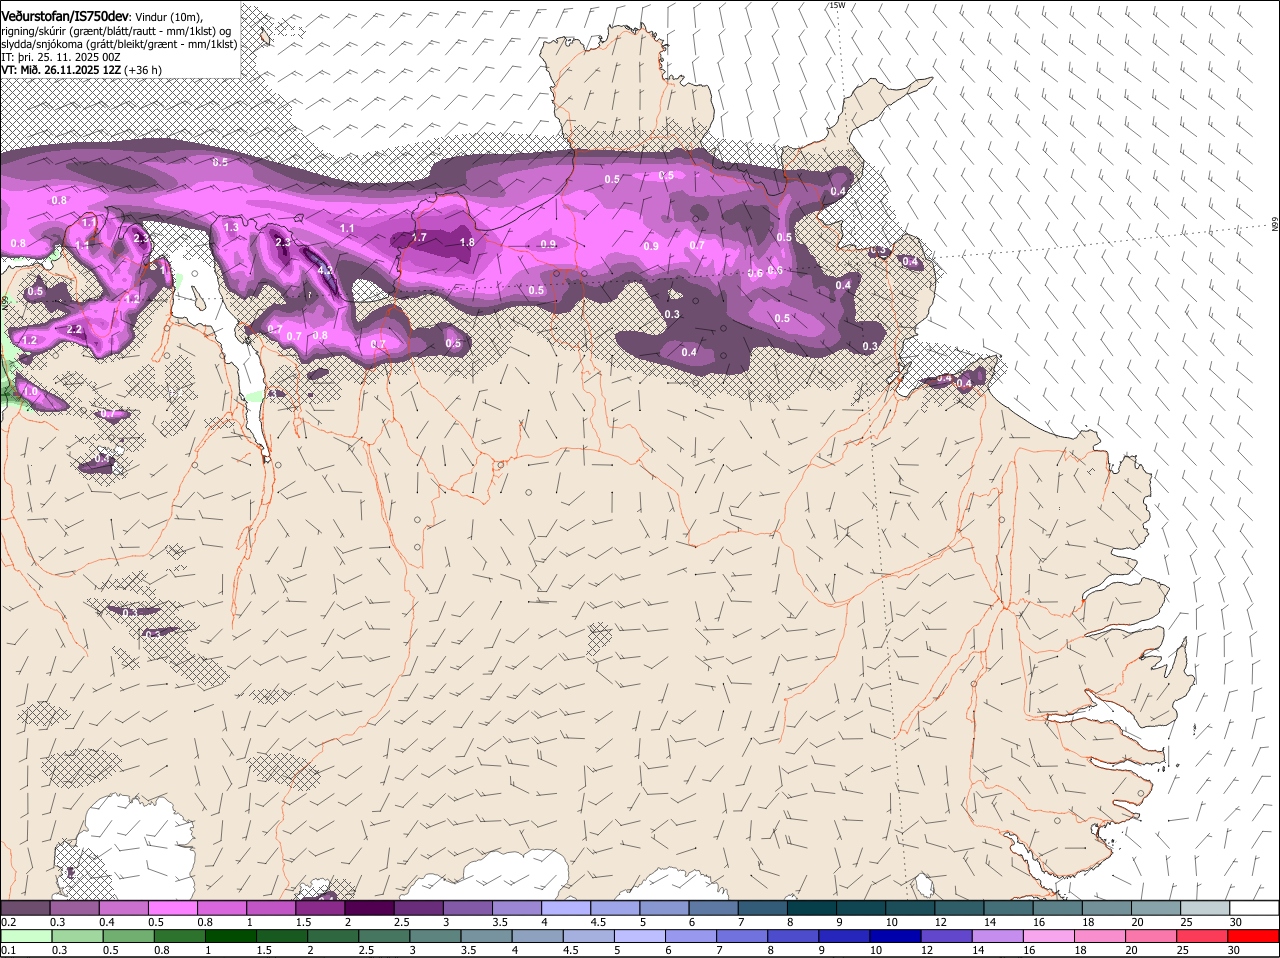Select the 2.2 precipitation value on the map

click(x=74, y=329)
